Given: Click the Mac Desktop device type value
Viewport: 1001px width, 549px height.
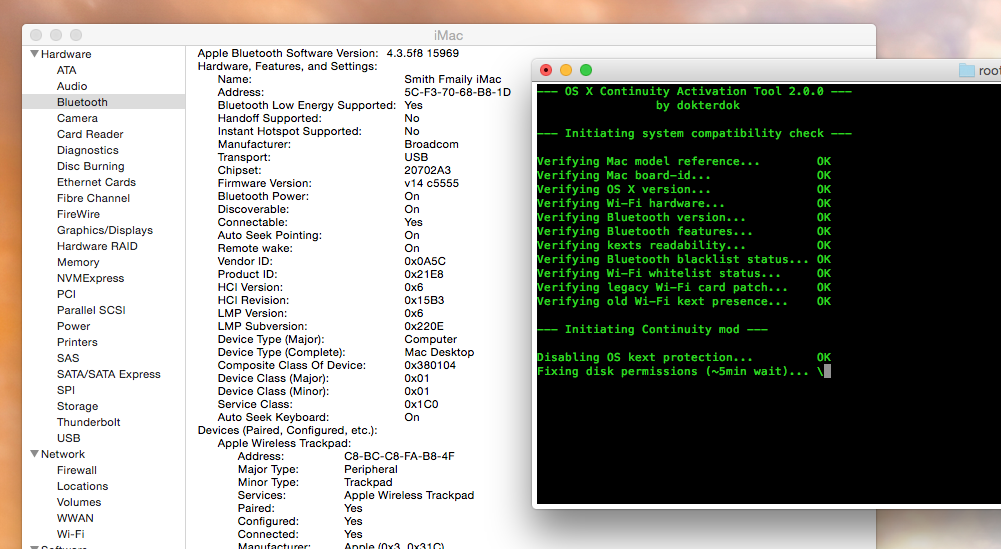Looking at the screenshot, I should tap(439, 352).
